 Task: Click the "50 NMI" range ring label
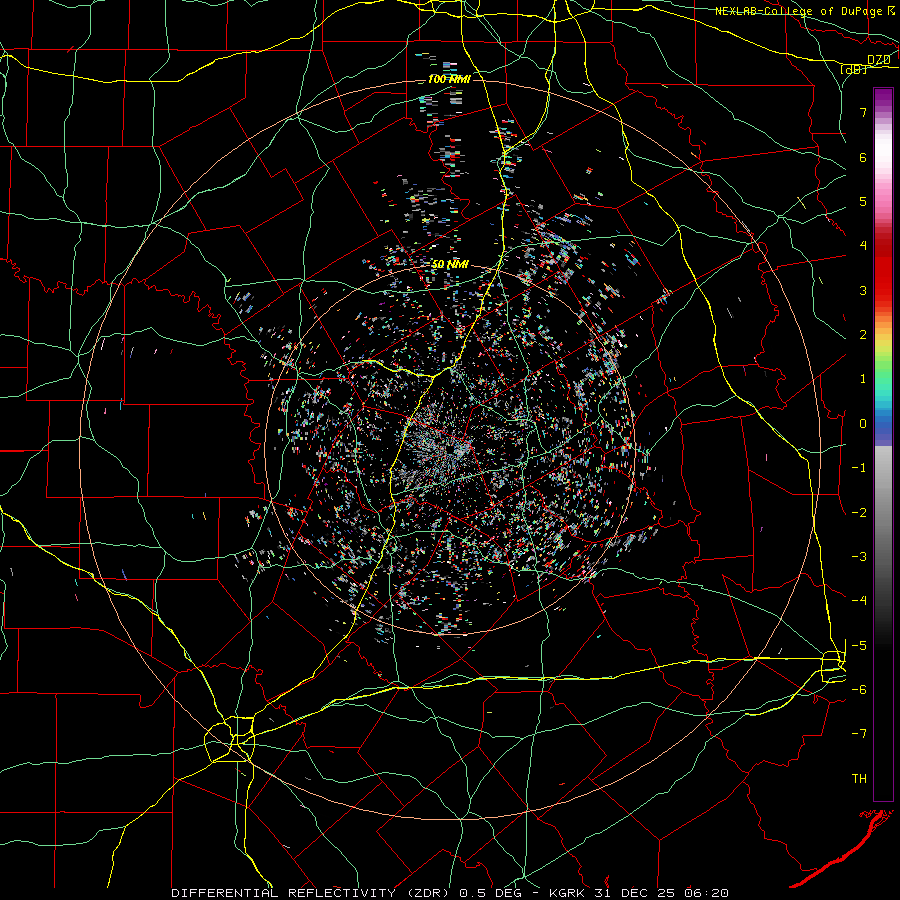[x=449, y=265]
